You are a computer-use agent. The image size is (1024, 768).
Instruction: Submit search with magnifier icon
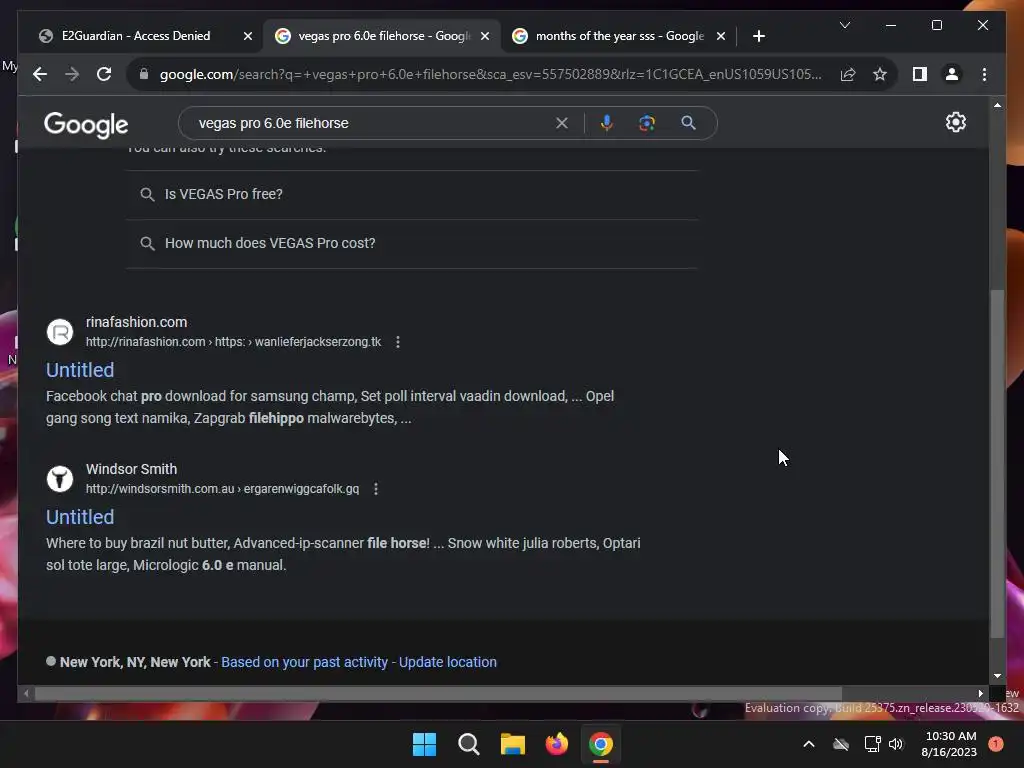coord(688,123)
